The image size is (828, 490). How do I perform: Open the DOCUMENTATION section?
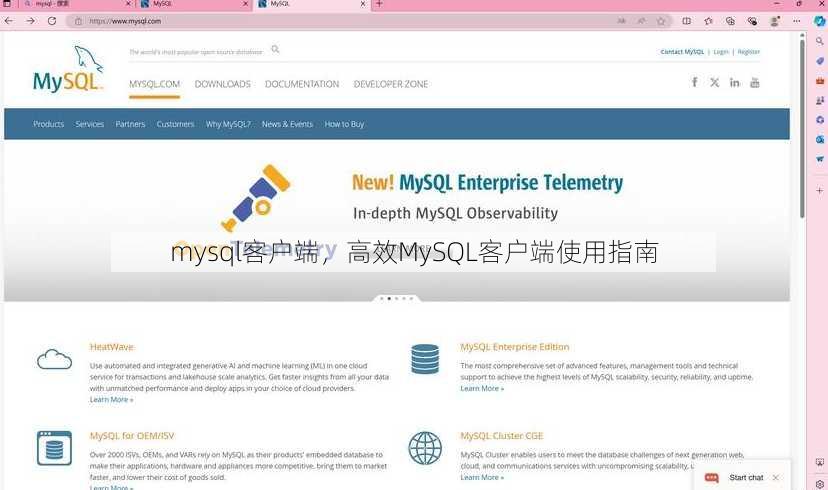[x=302, y=84]
